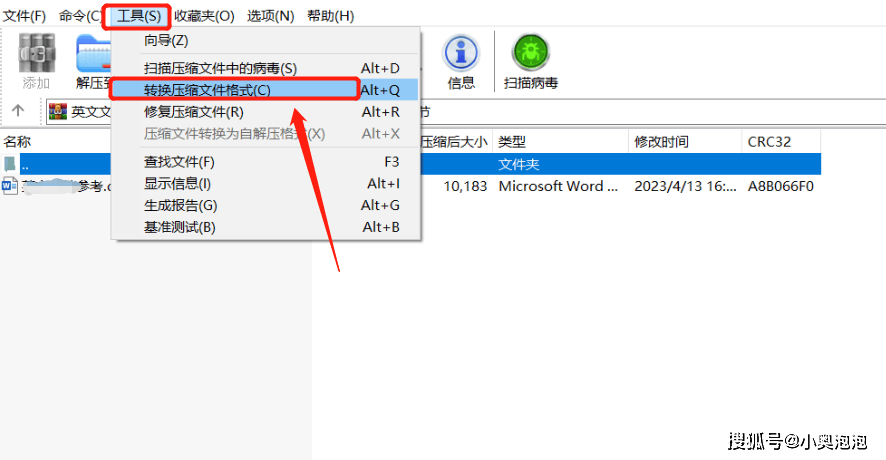
Task: Select 查找文件(F) menu item
Action: click(x=180, y=162)
